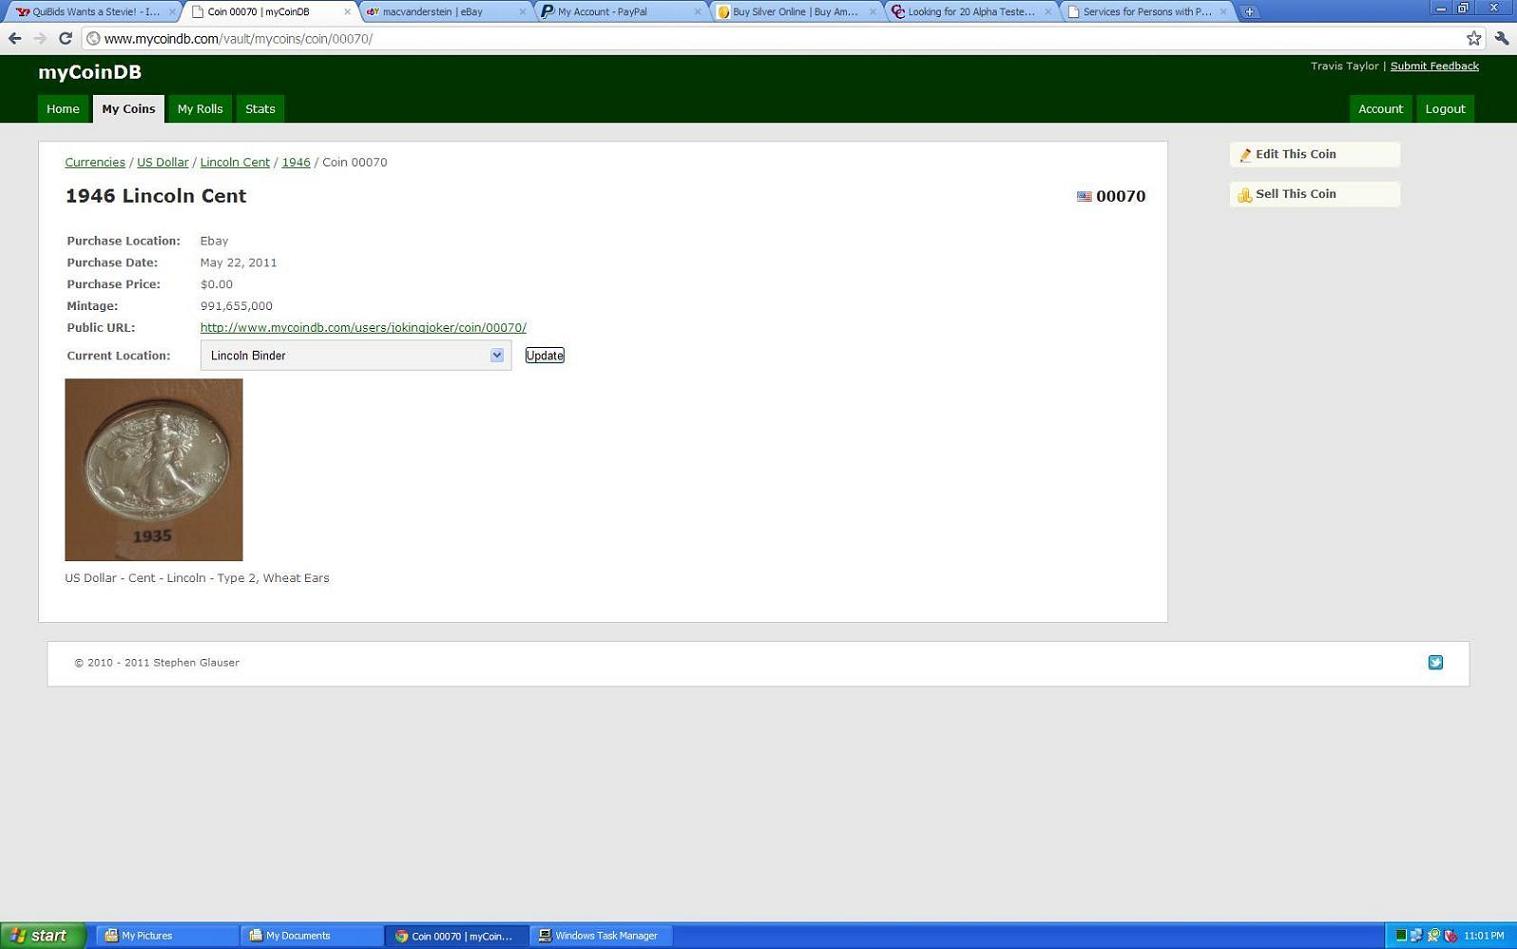Open the Stats tab
This screenshot has width=1517, height=949.
point(260,109)
